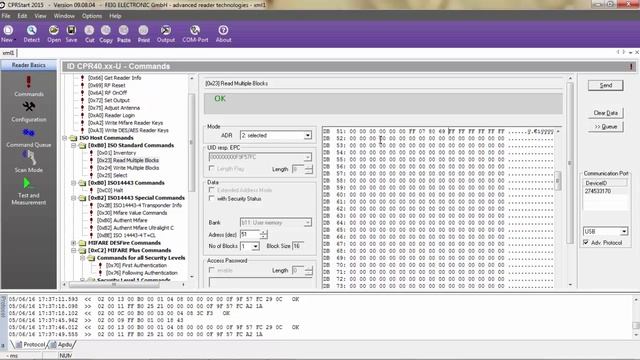Open the UID resp. EPC dropdown
Screen dimensions: 640x360
tap(308, 157)
